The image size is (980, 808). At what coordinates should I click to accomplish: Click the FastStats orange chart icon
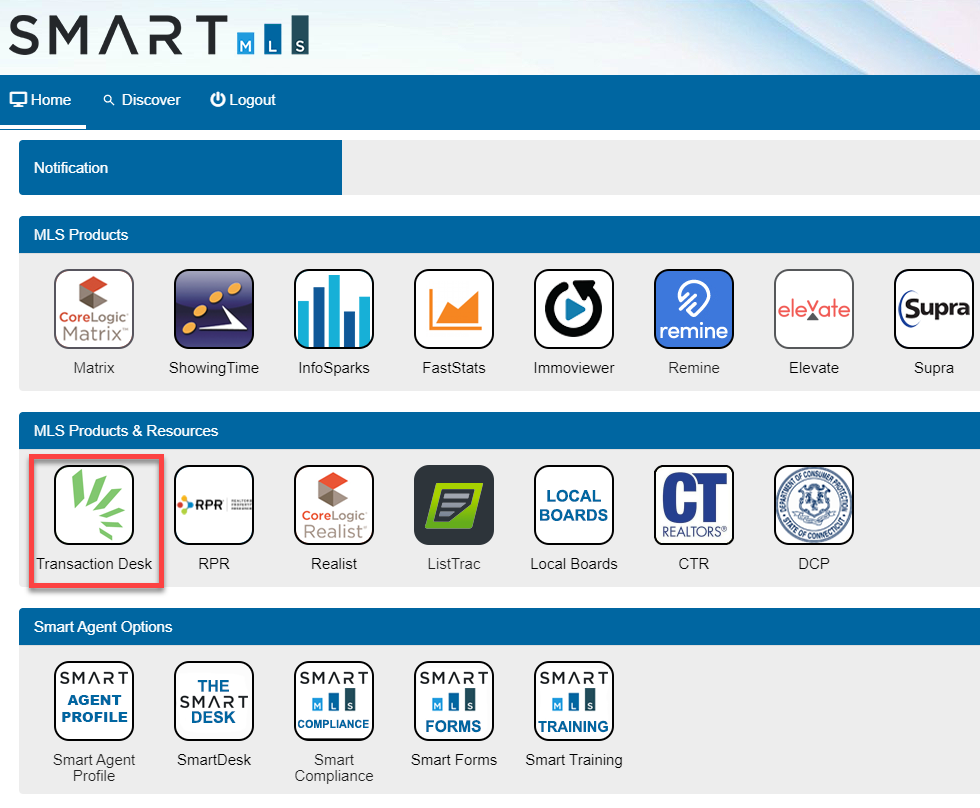[454, 309]
